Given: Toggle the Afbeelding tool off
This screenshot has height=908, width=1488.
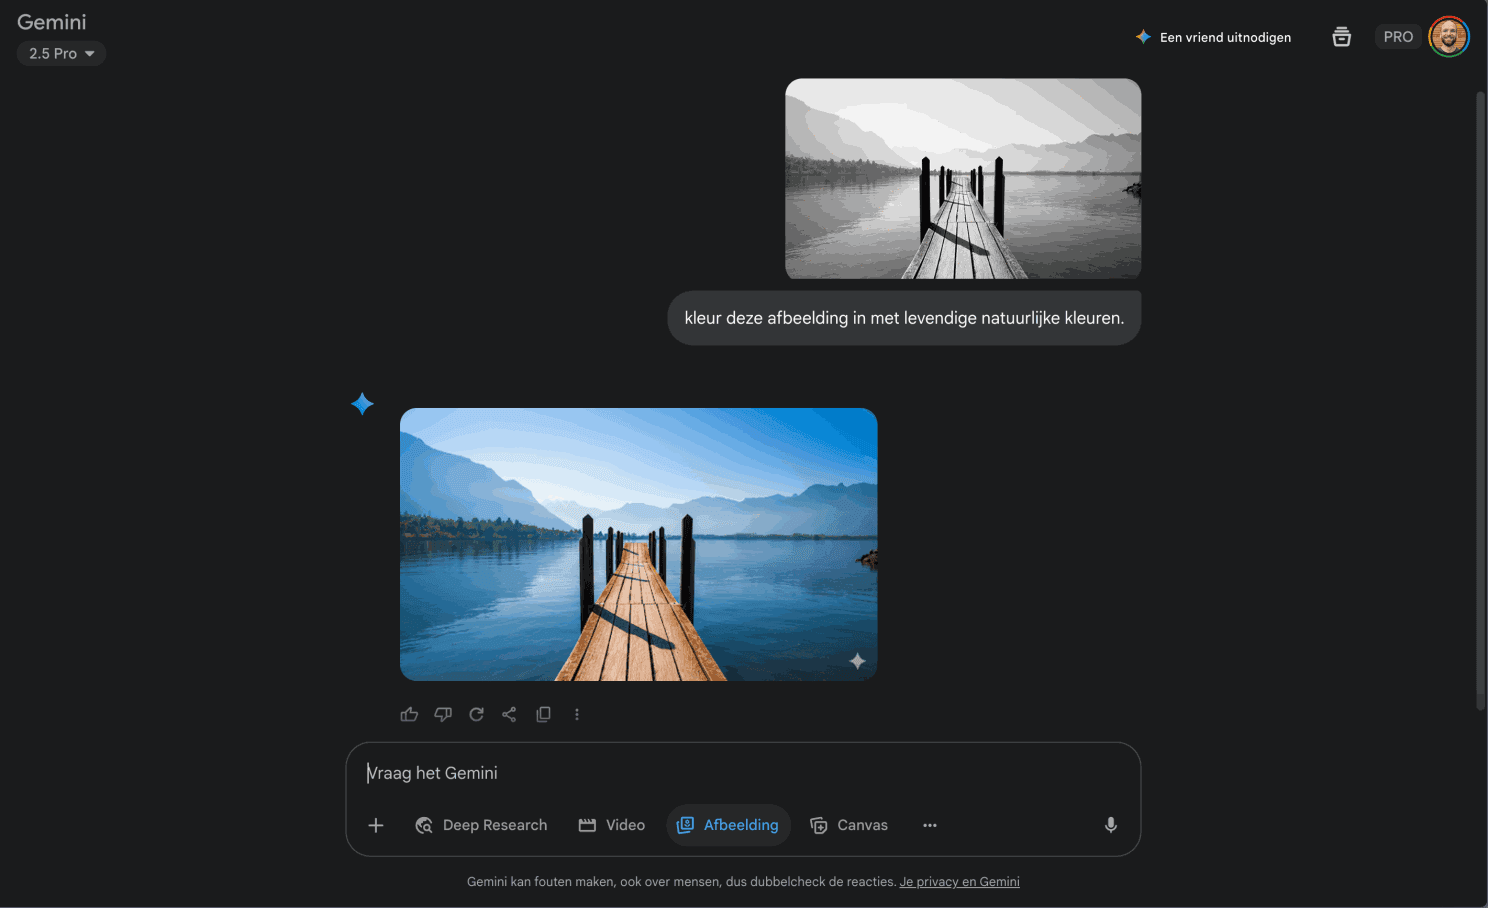Looking at the screenshot, I should (729, 825).
